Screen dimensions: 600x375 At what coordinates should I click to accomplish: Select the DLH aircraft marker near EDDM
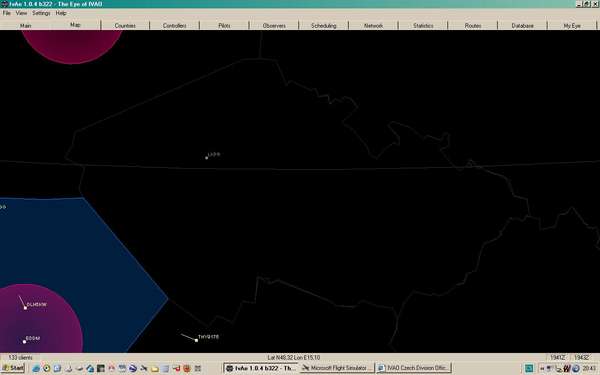(25, 308)
